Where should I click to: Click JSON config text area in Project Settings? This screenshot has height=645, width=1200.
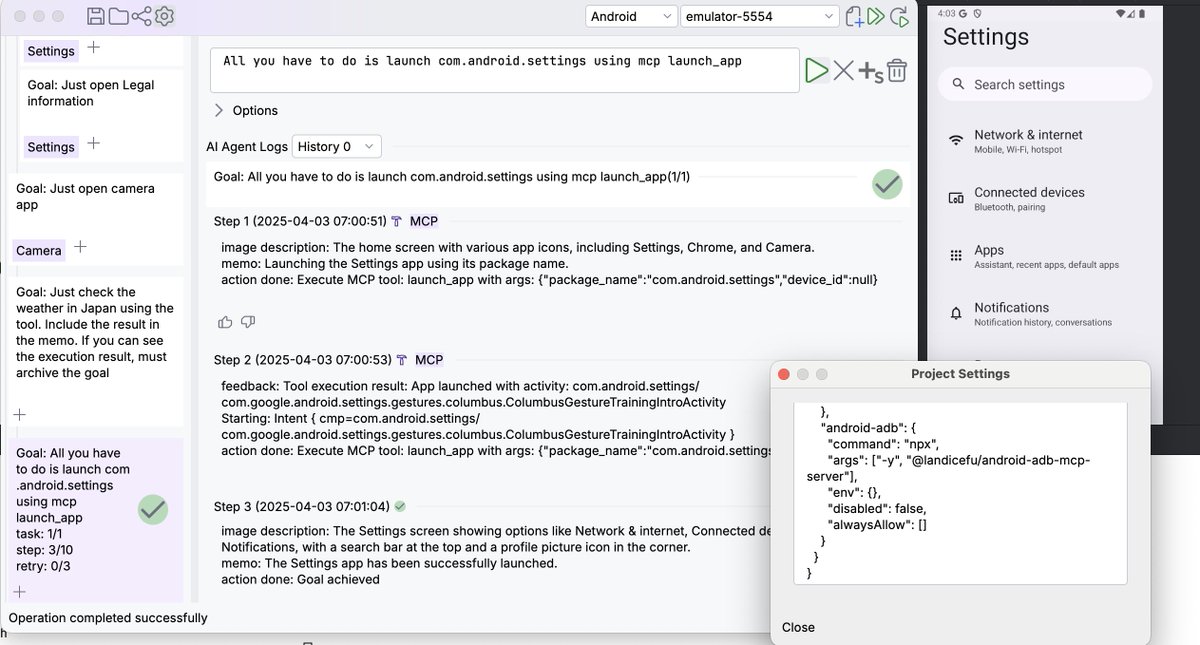[x=960, y=493]
